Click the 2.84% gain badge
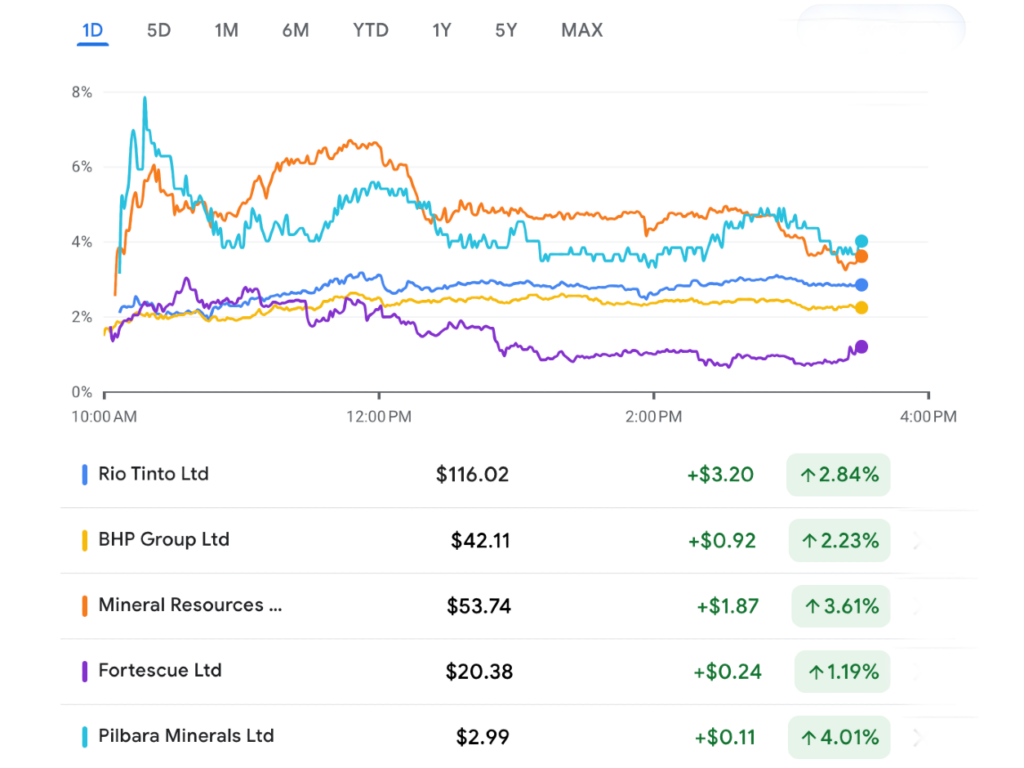The image size is (1024, 768). tap(839, 475)
